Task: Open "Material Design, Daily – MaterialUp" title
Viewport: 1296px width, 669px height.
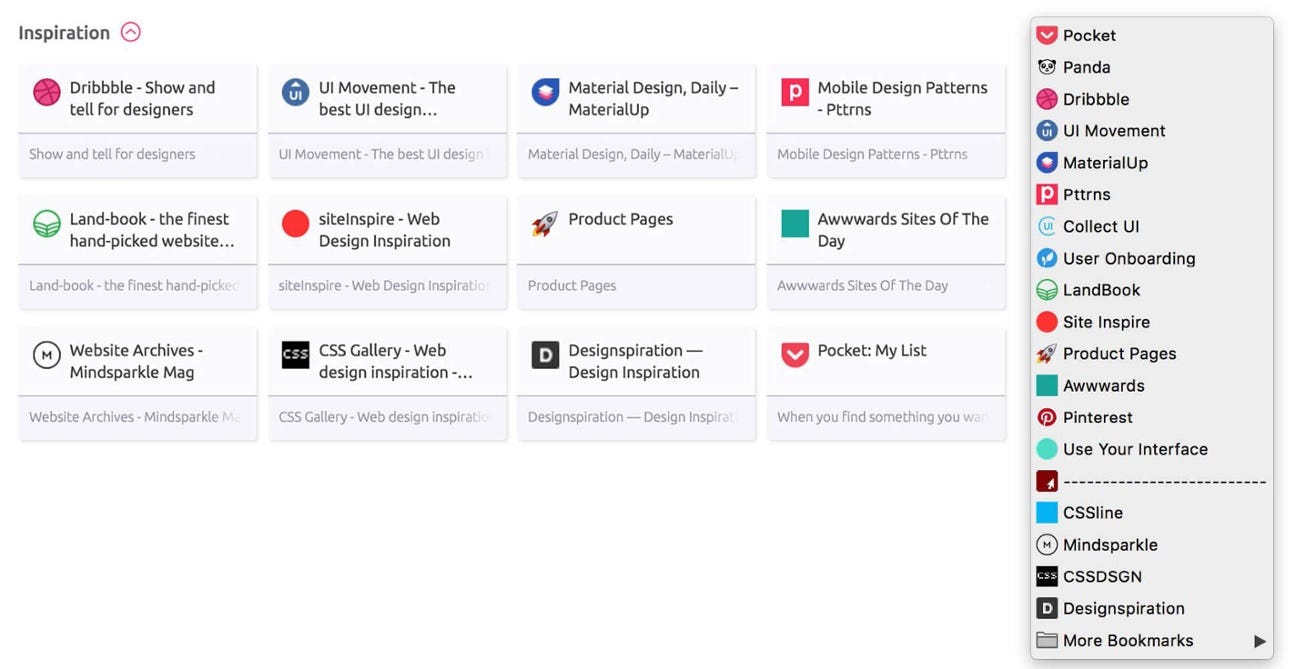Action: point(653,99)
